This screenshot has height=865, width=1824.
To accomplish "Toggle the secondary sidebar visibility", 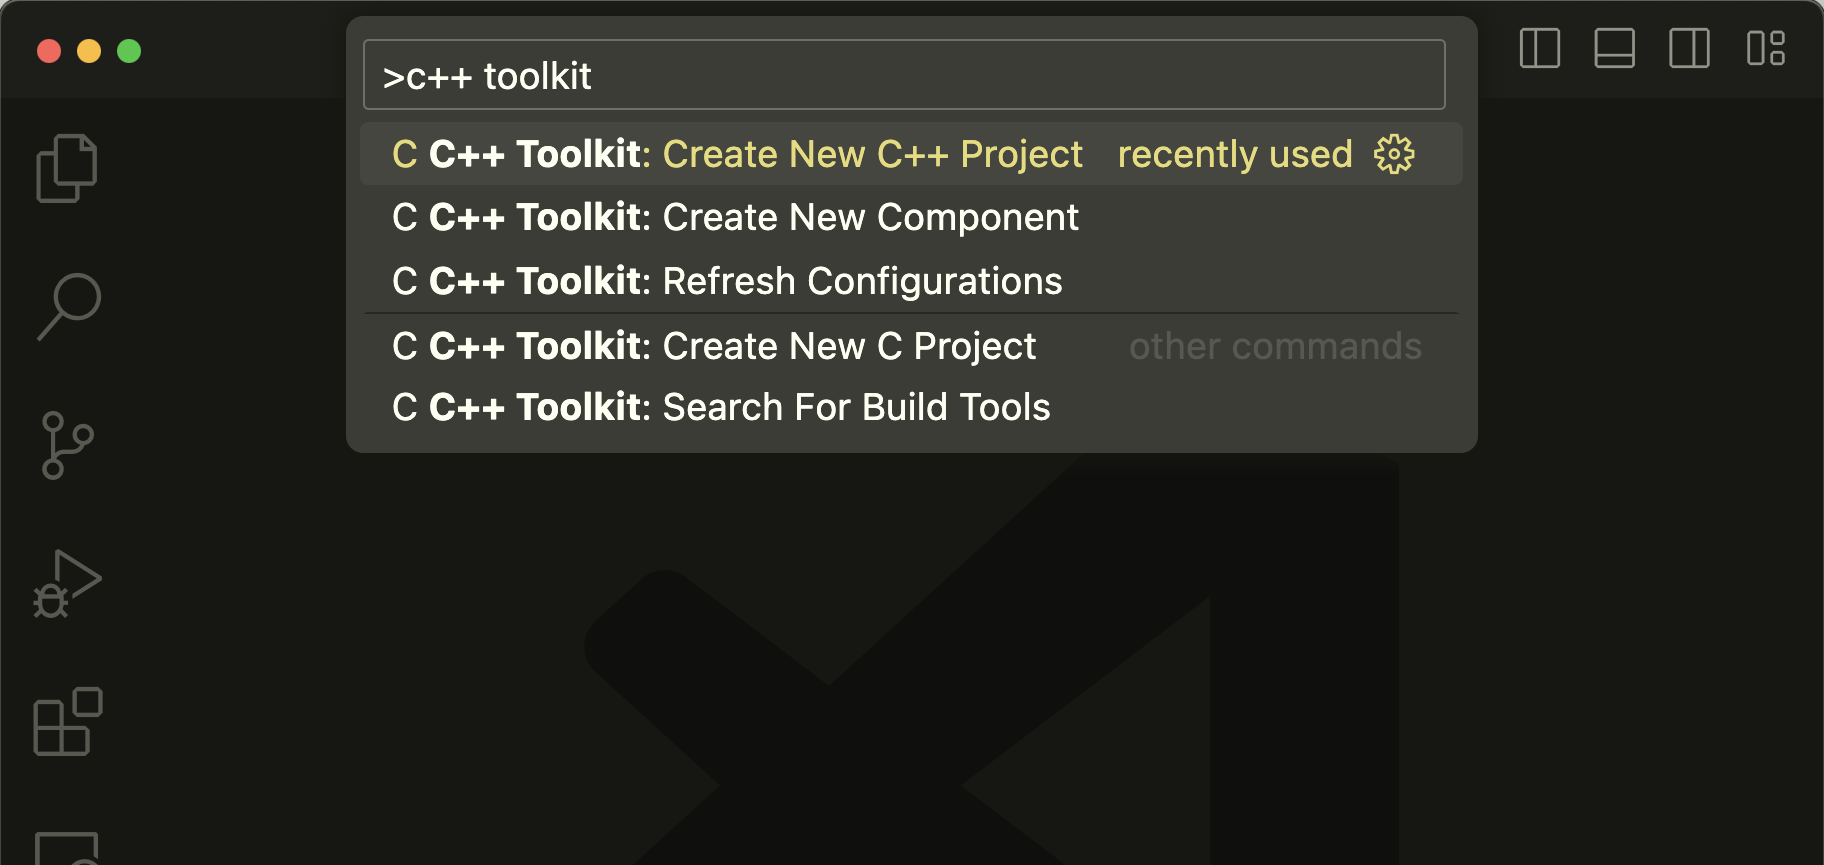I will click(1689, 48).
